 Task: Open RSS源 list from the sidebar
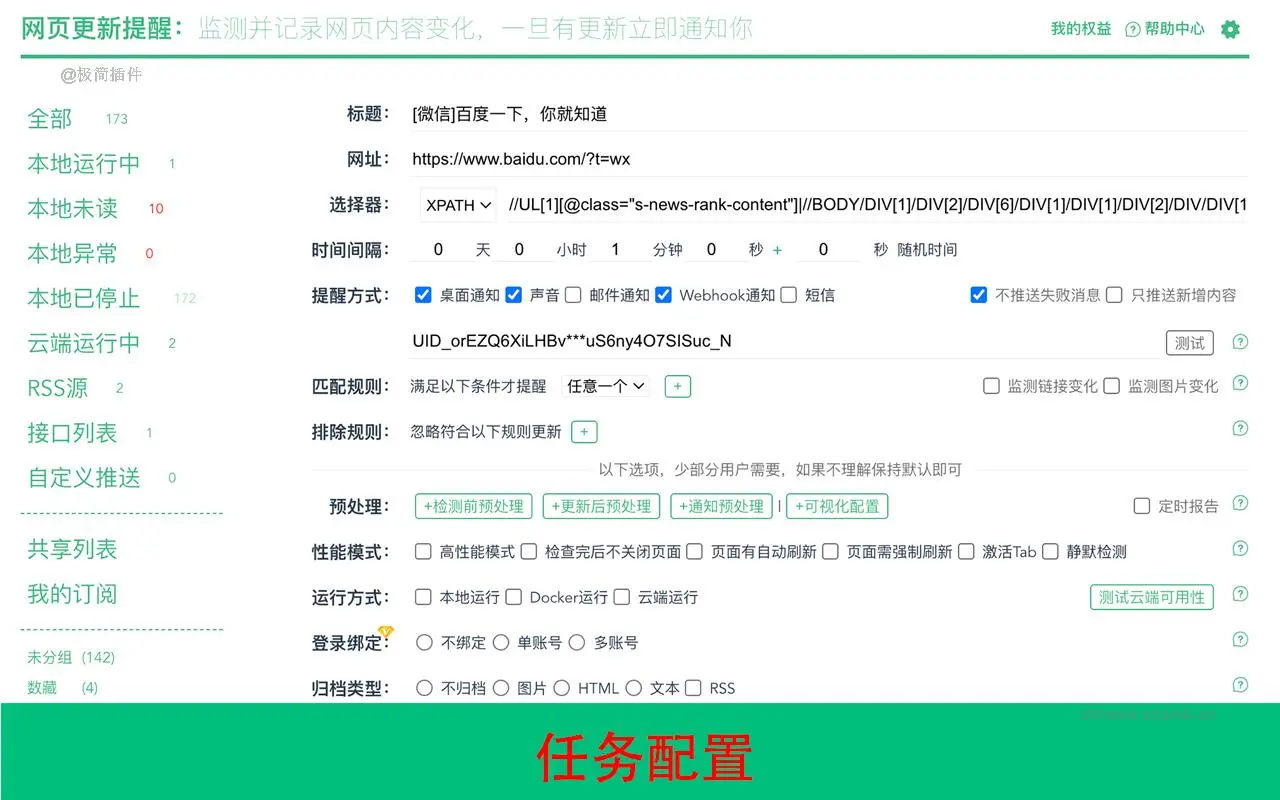[x=56, y=388]
